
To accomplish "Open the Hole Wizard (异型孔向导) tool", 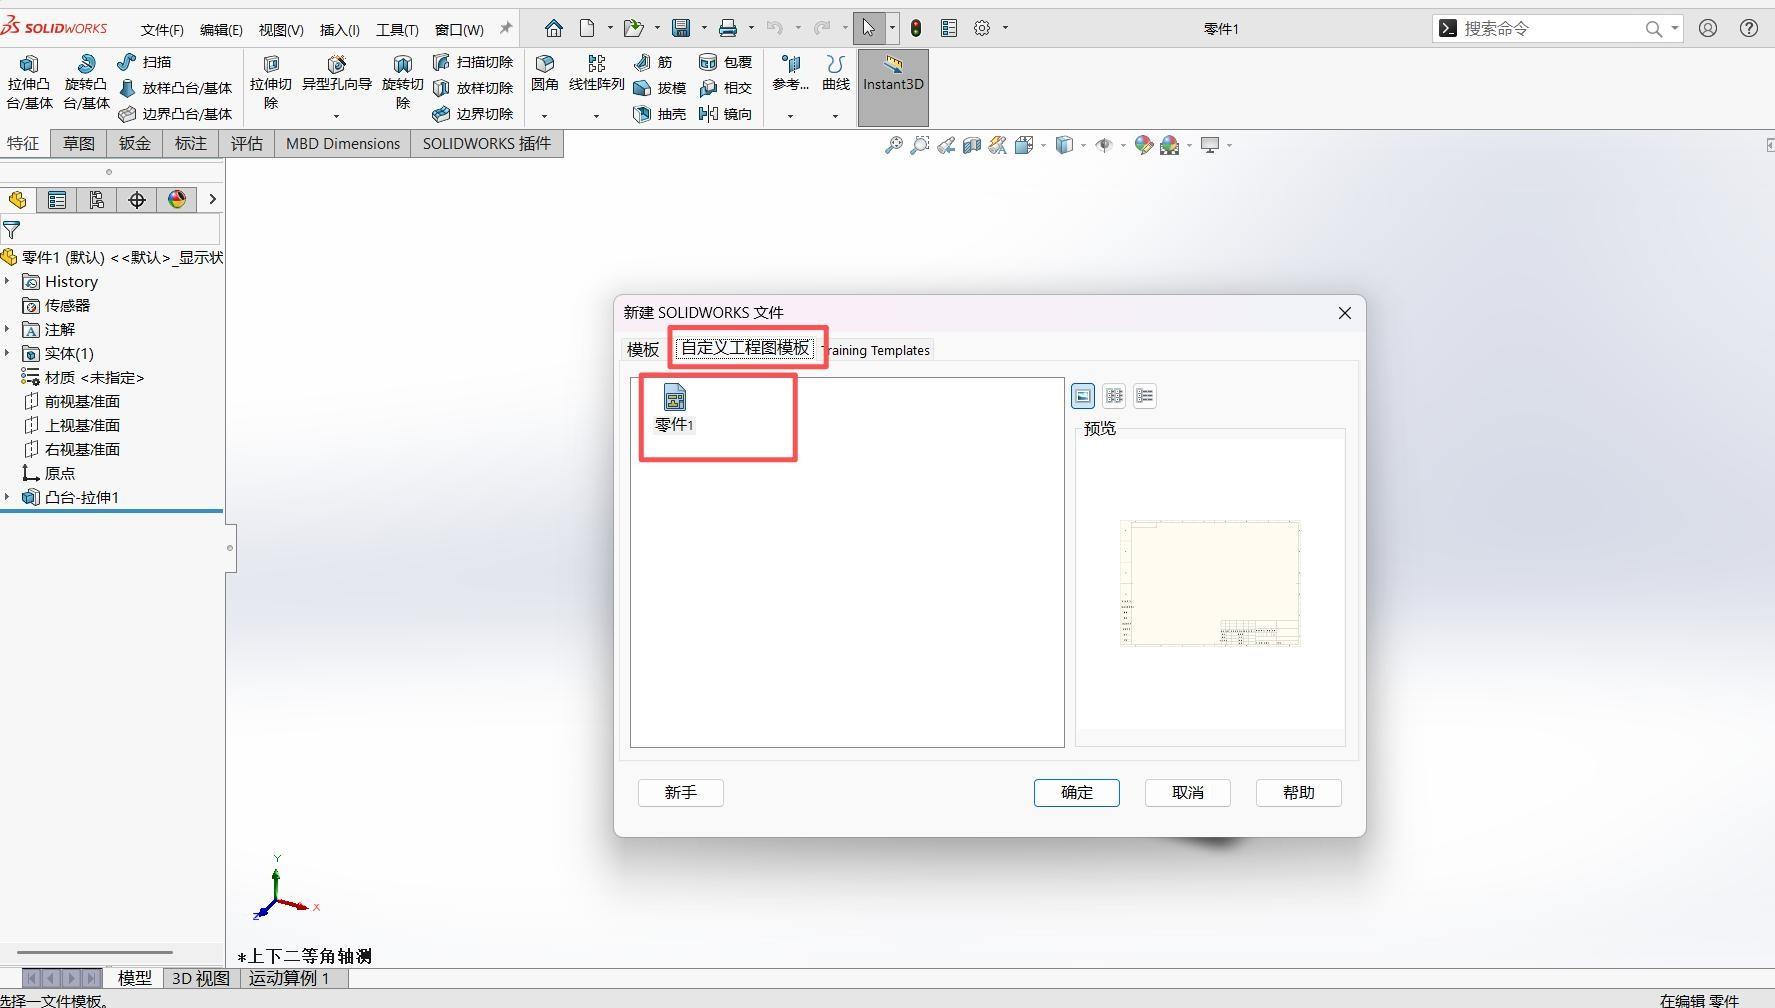I will click(x=337, y=75).
